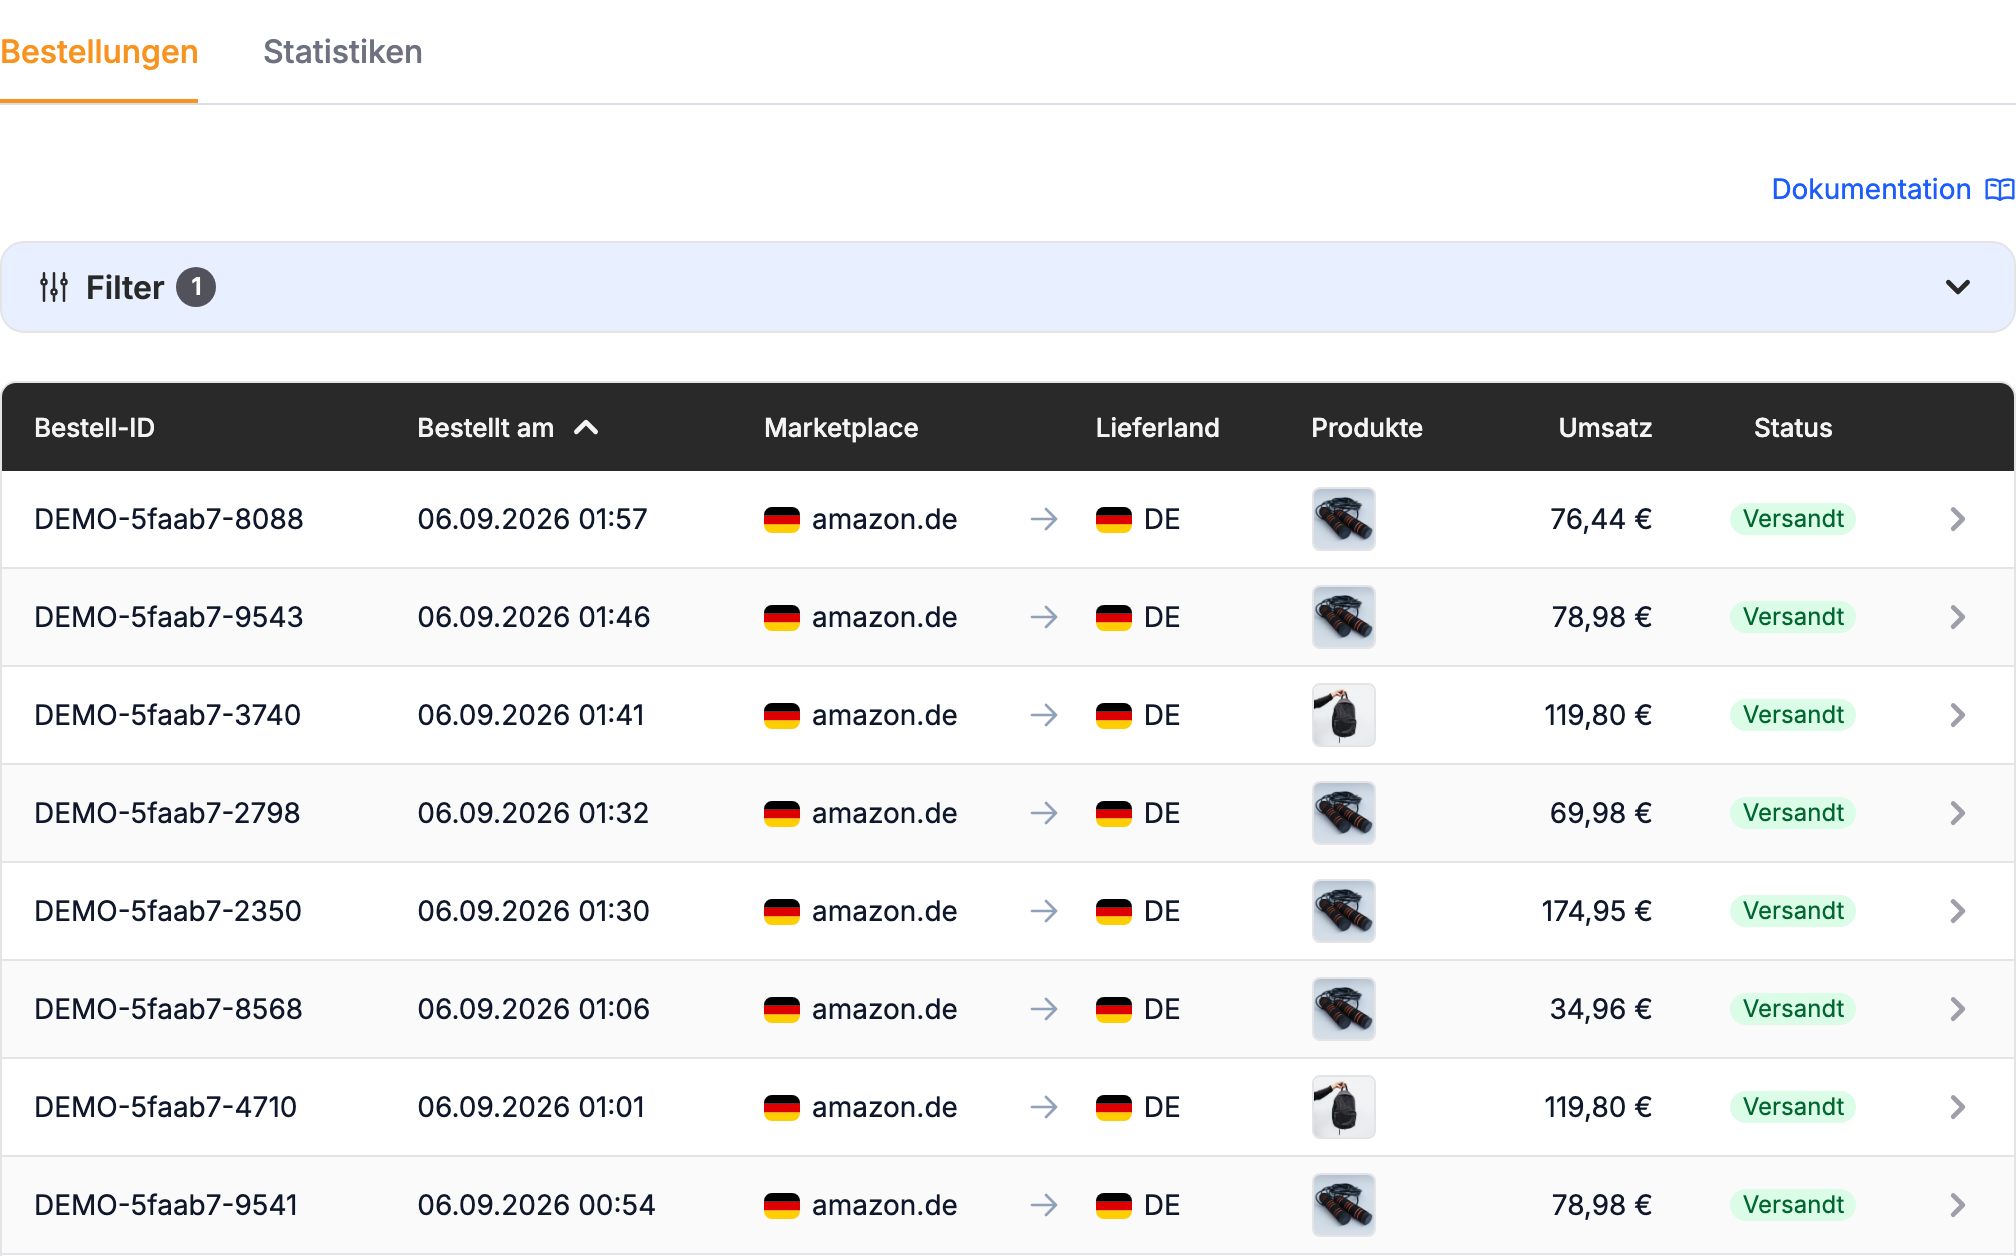Sort by Status column header

pos(1793,428)
